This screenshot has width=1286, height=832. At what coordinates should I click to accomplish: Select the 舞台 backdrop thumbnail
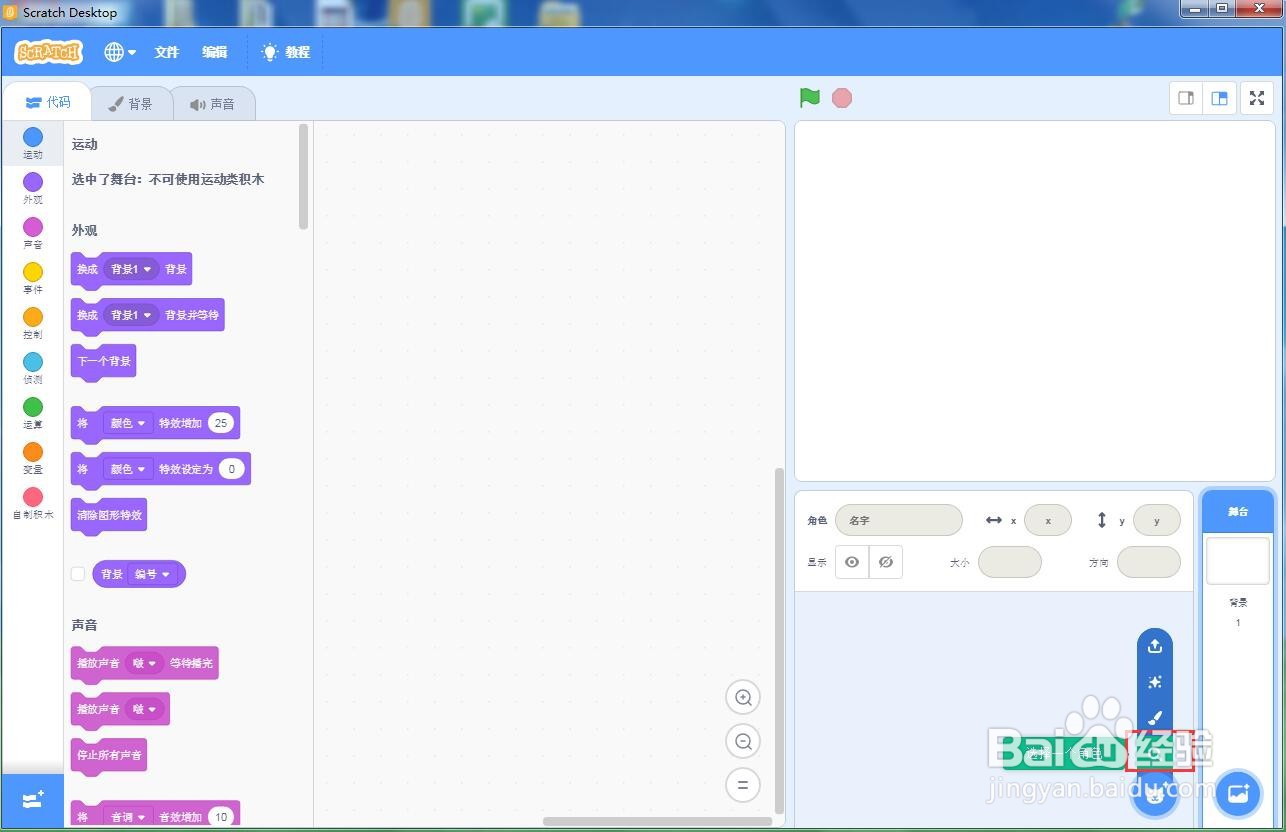tap(1238, 561)
